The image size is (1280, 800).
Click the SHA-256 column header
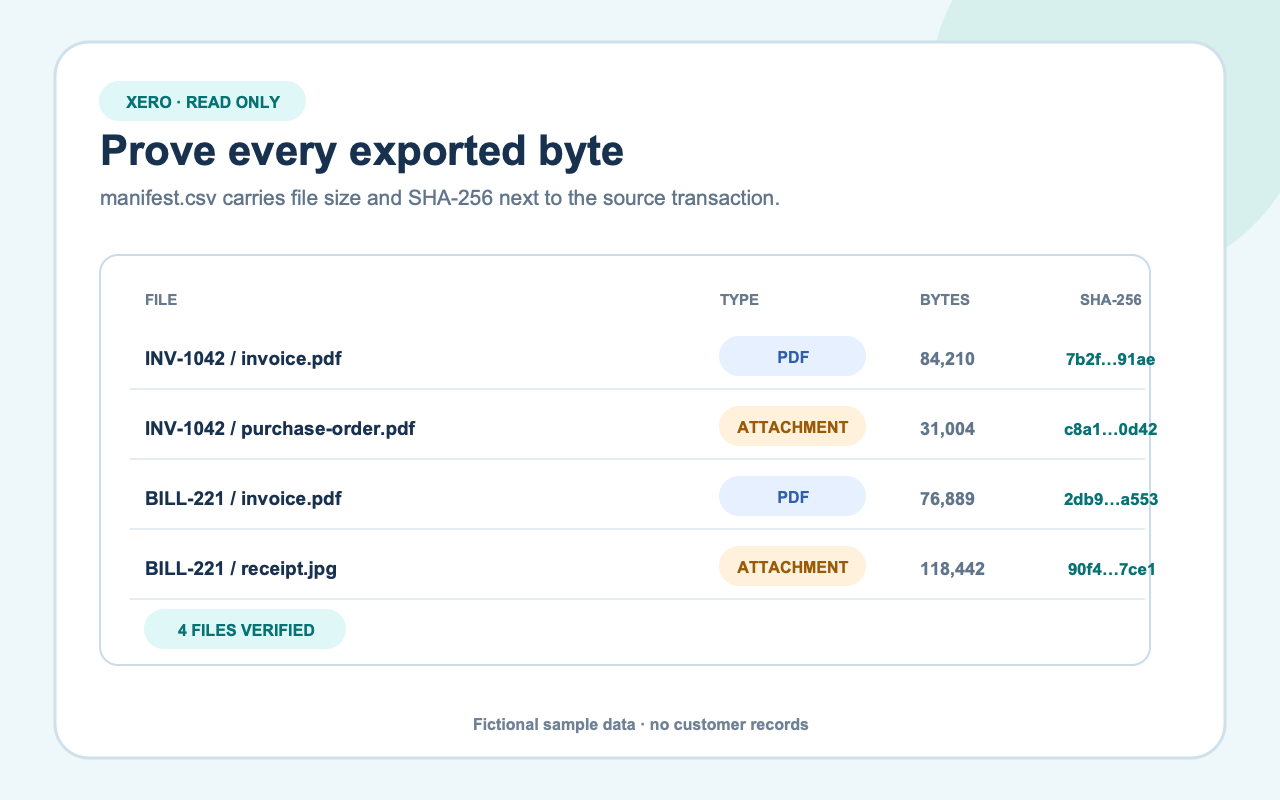click(1111, 299)
